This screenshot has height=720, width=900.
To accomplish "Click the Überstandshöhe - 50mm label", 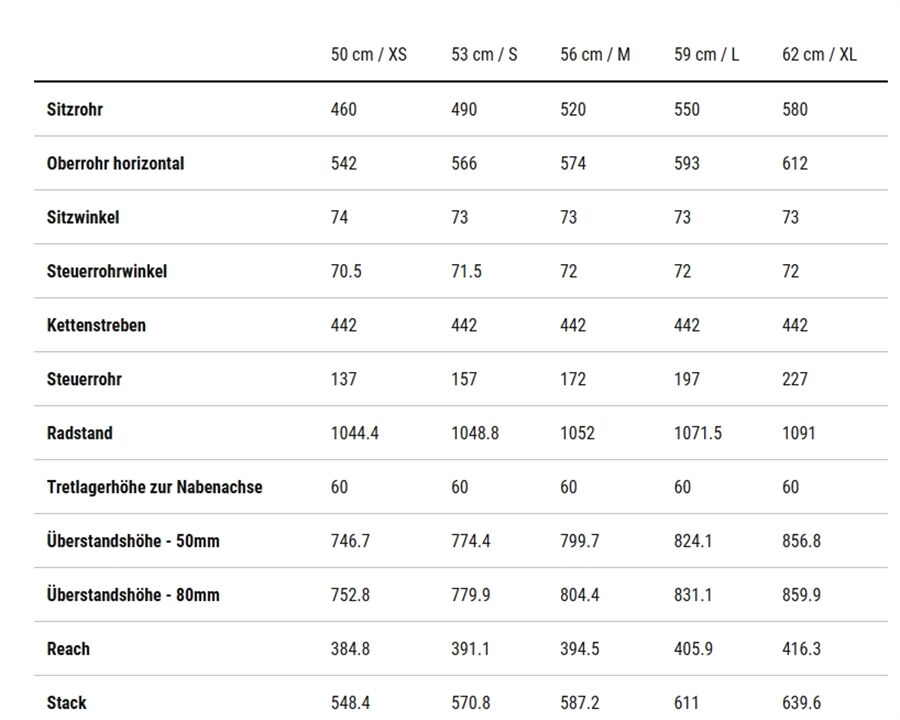I will click(133, 540).
